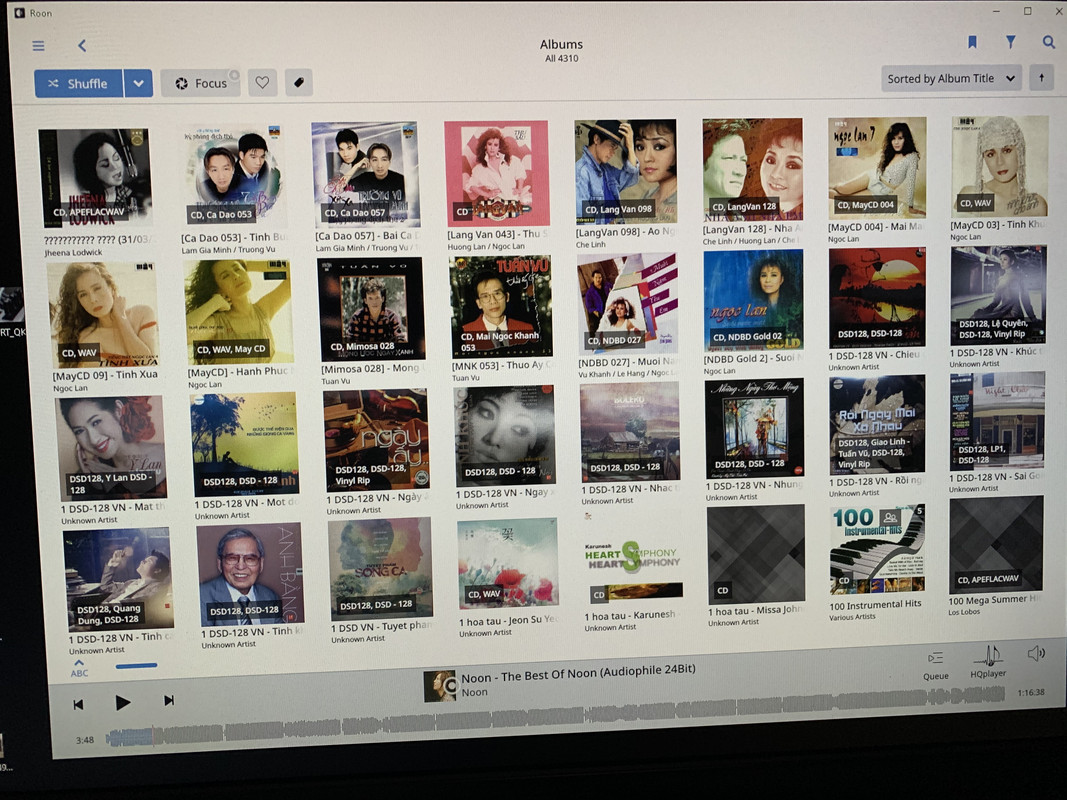Viewport: 1067px width, 800px height.
Task: Open the search magnifier icon
Action: click(1049, 42)
